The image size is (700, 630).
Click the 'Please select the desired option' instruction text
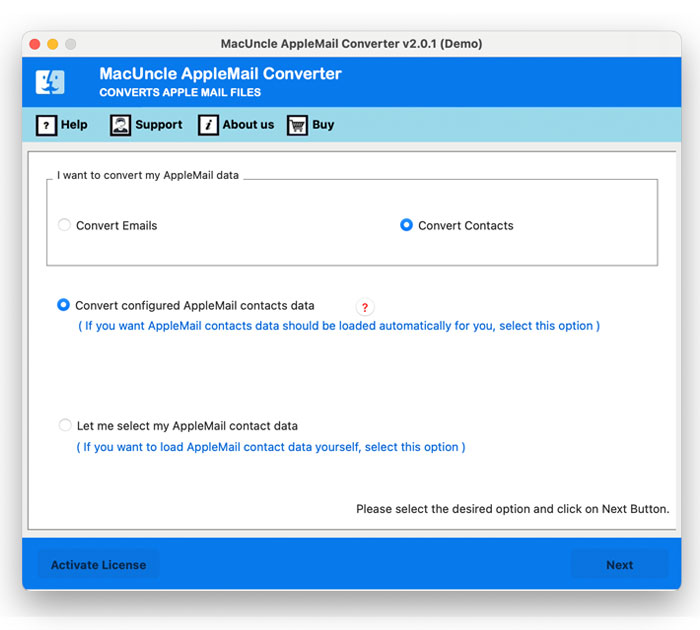512,509
